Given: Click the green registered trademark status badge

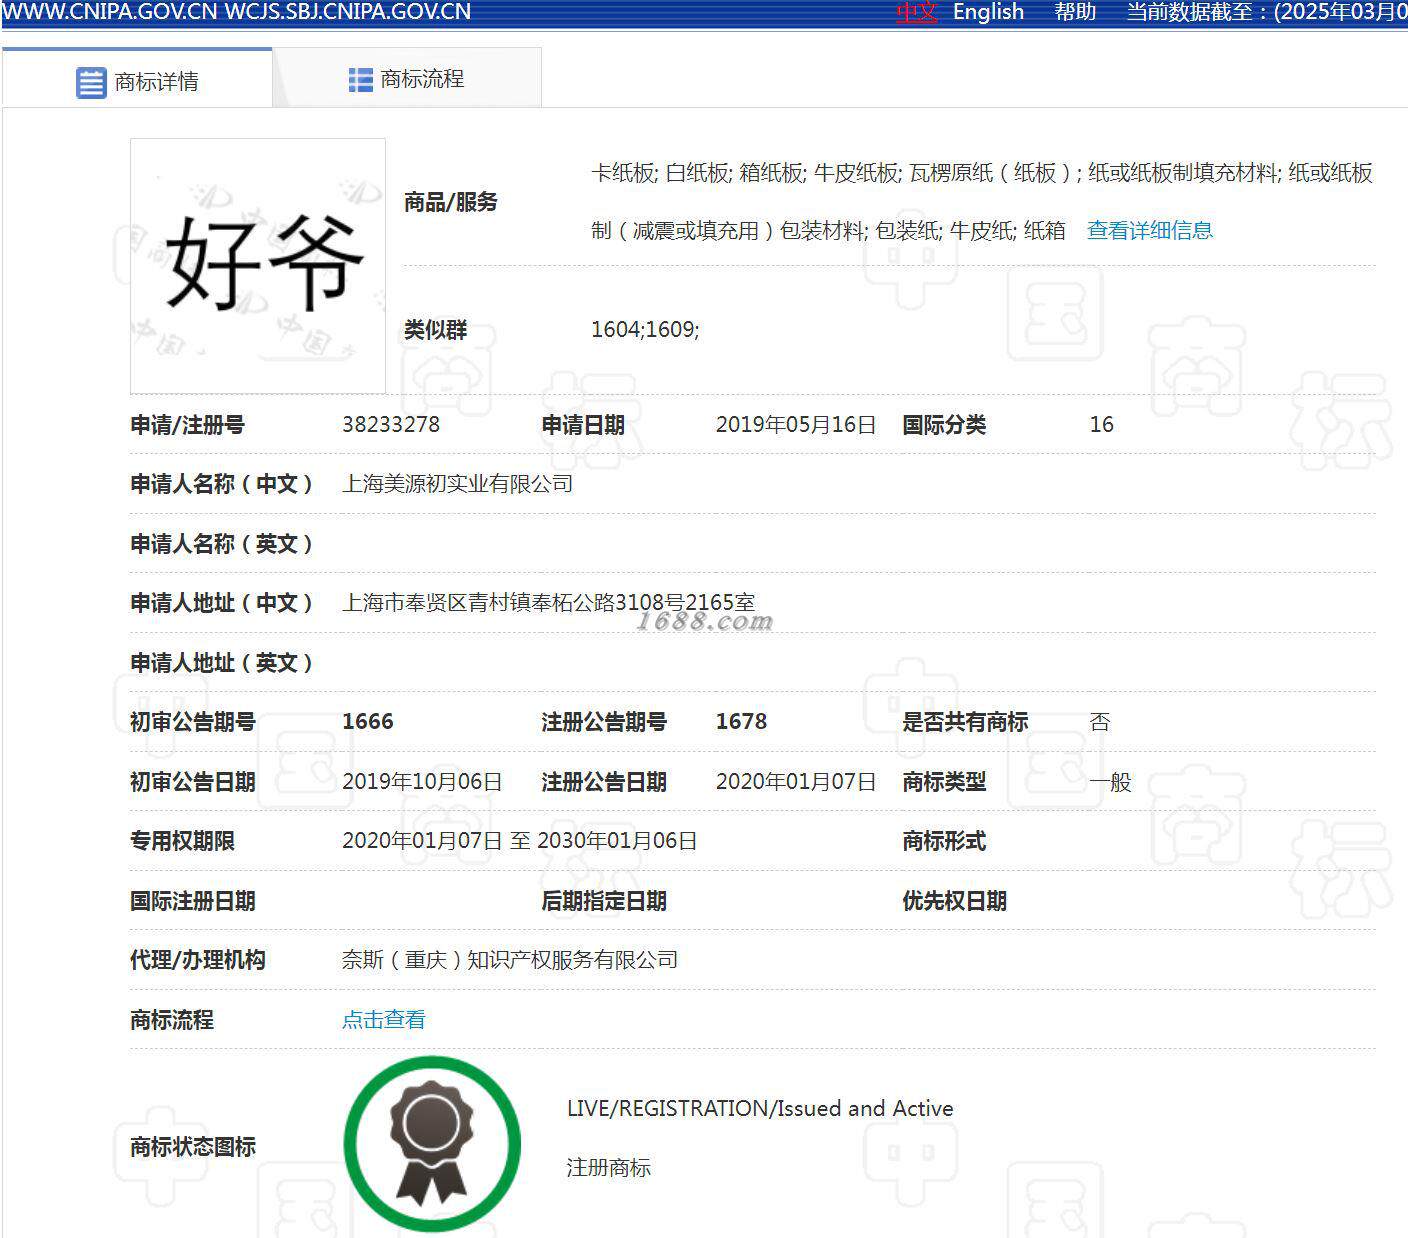Looking at the screenshot, I should point(432,1144).
